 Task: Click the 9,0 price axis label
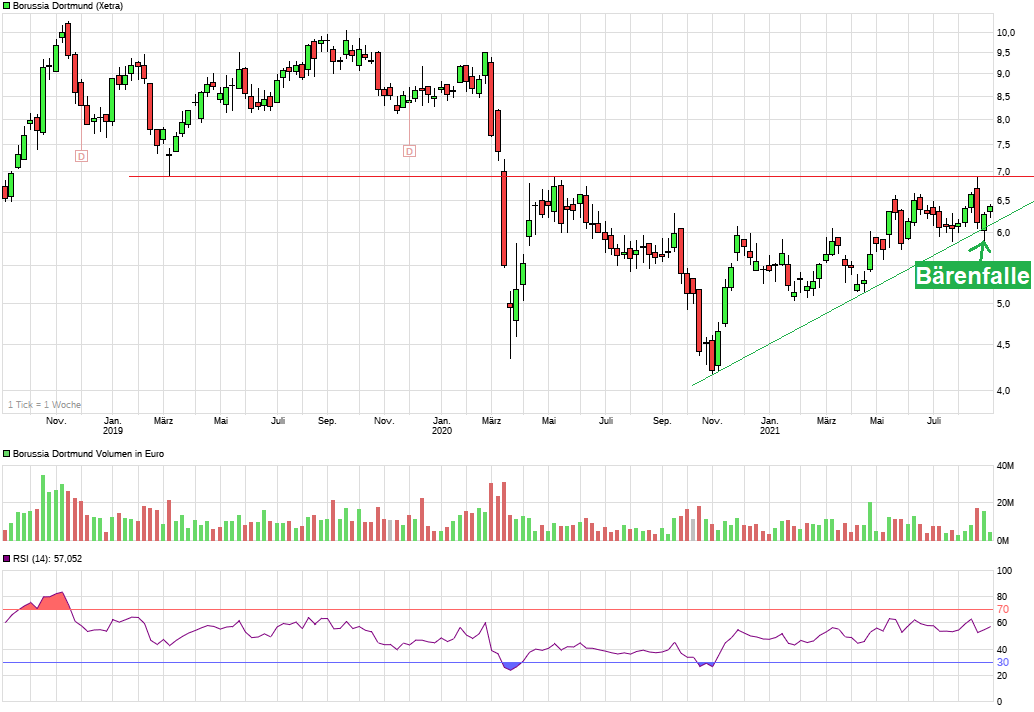tap(1003, 74)
